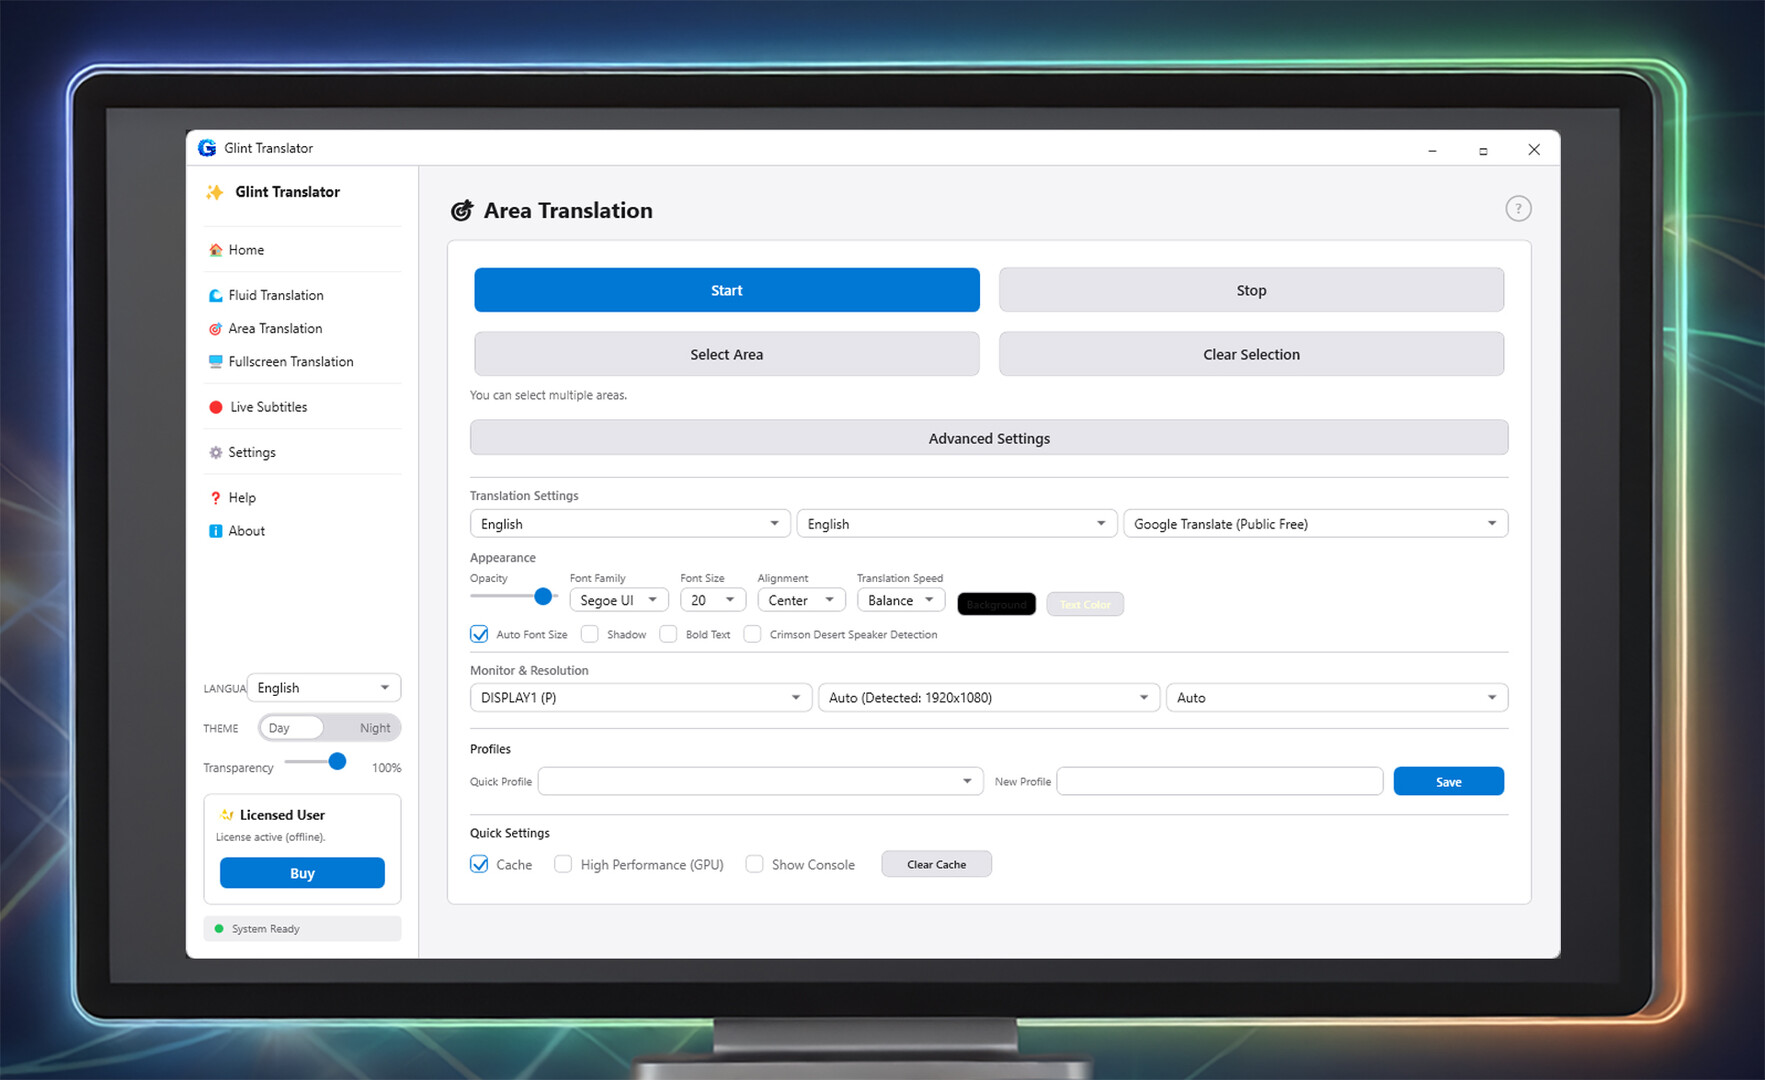Click the blue Start button
The height and width of the screenshot is (1080, 1765).
(x=727, y=290)
